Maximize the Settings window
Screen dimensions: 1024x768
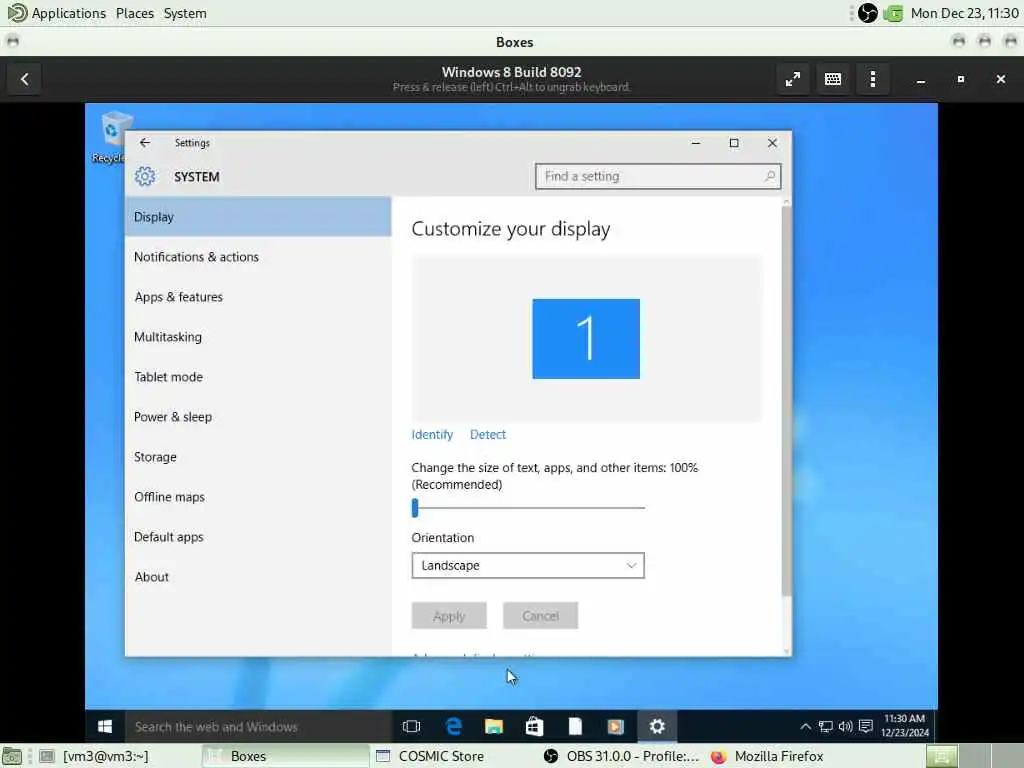point(734,143)
